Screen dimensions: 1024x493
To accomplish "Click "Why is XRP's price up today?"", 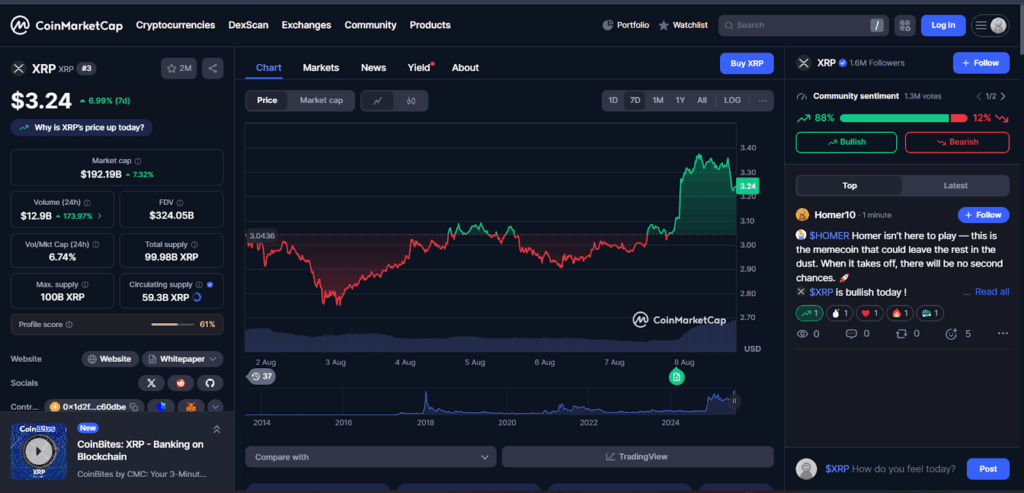I will (x=82, y=128).
